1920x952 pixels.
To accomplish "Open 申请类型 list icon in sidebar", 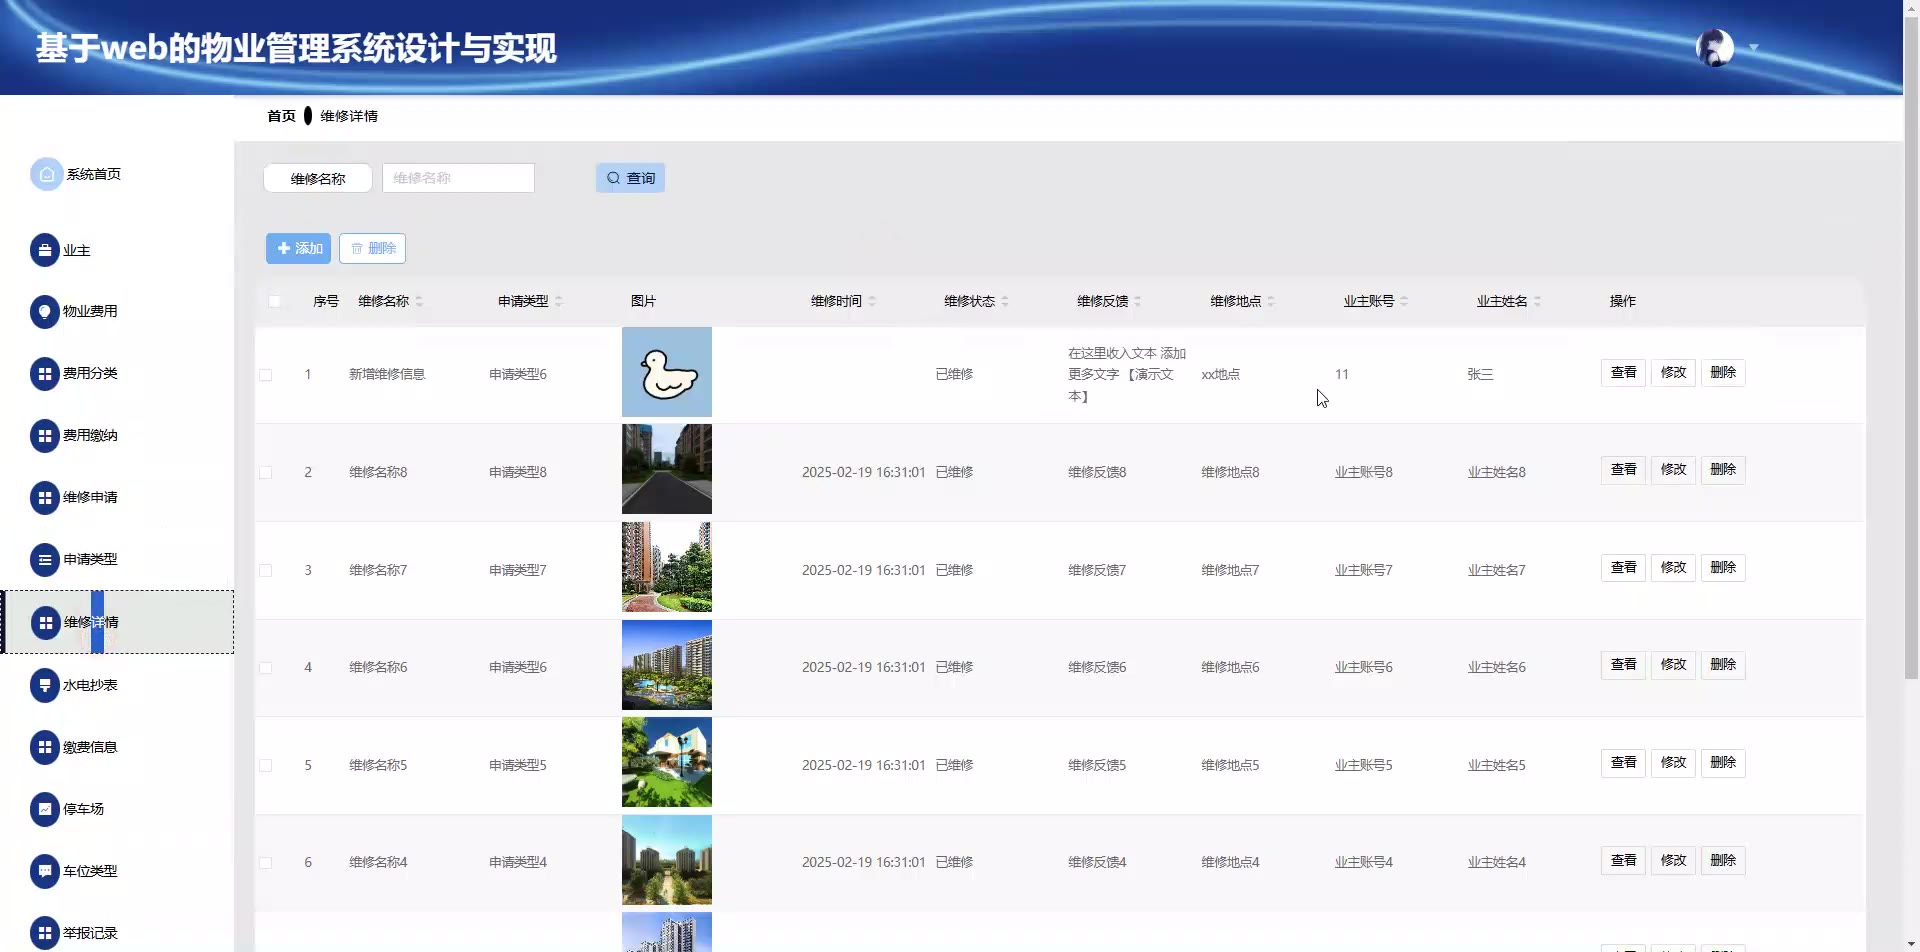I will tap(45, 560).
